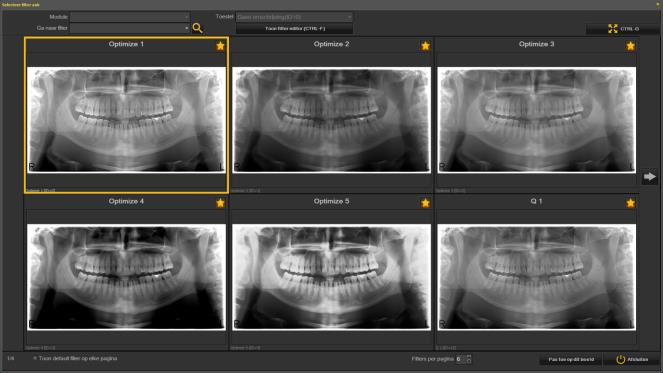
Task: Select the Optimize 3 filter thumbnail
Action: (x=537, y=120)
